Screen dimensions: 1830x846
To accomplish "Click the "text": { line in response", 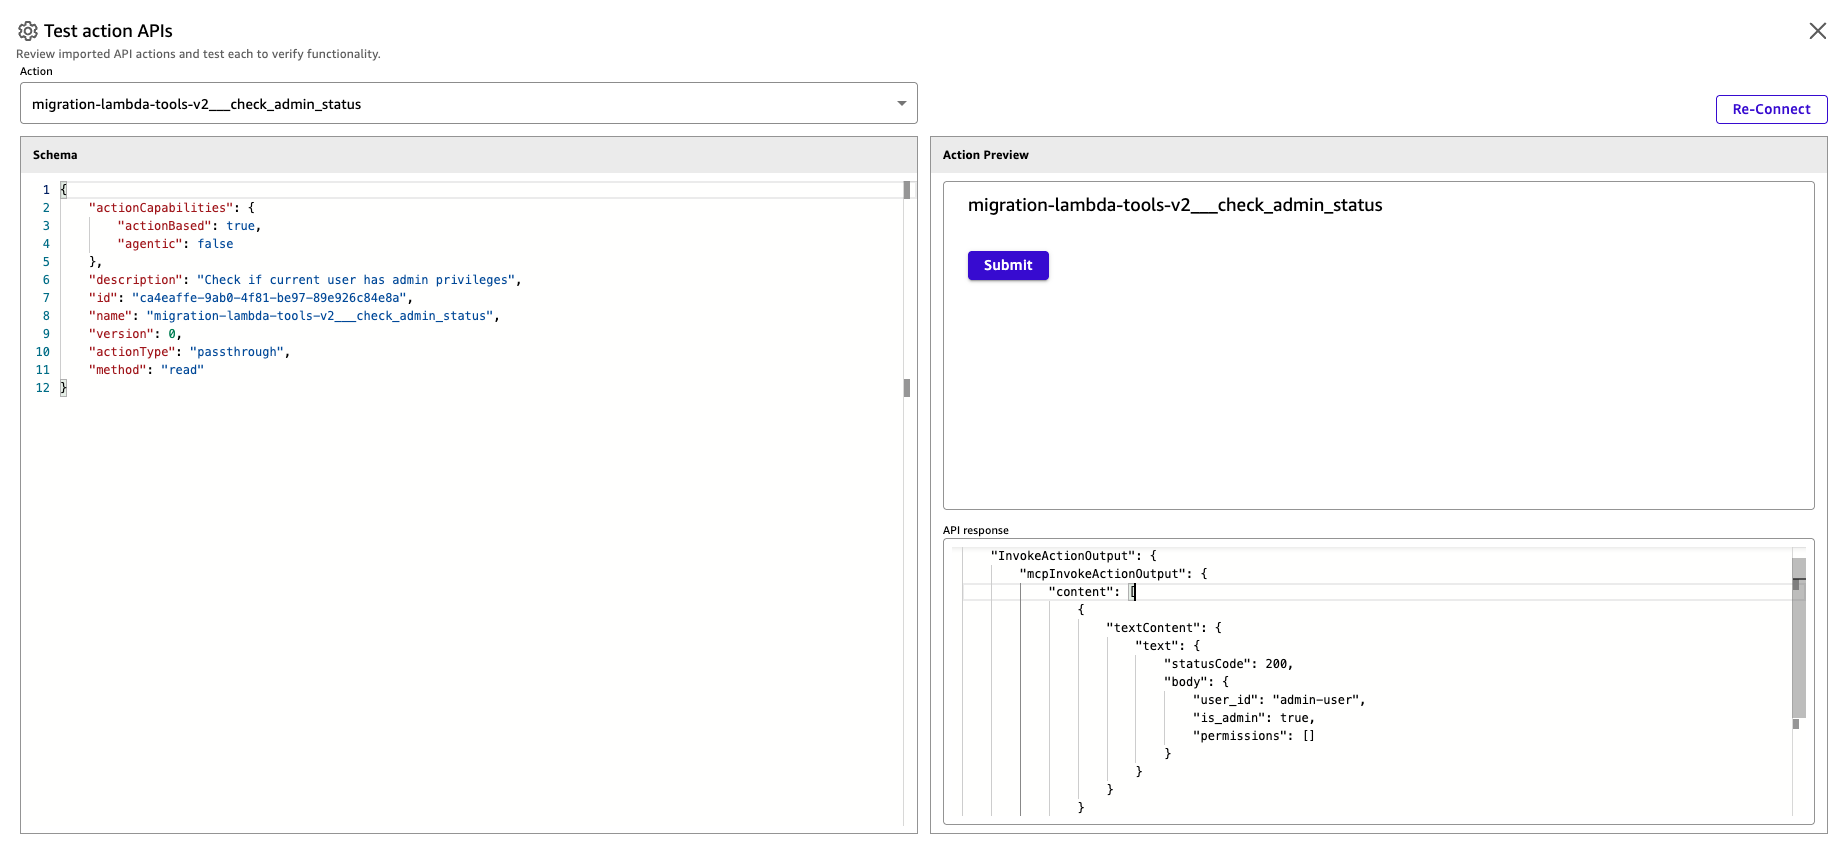I will 1167,646.
